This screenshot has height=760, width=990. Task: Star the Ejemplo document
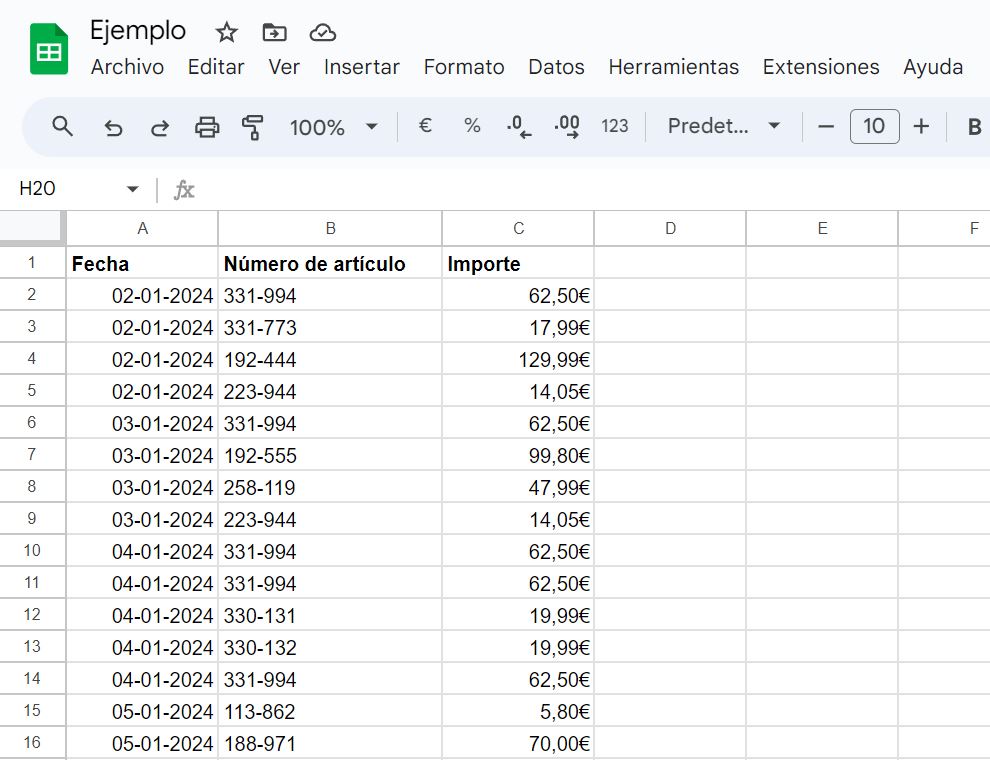point(226,32)
